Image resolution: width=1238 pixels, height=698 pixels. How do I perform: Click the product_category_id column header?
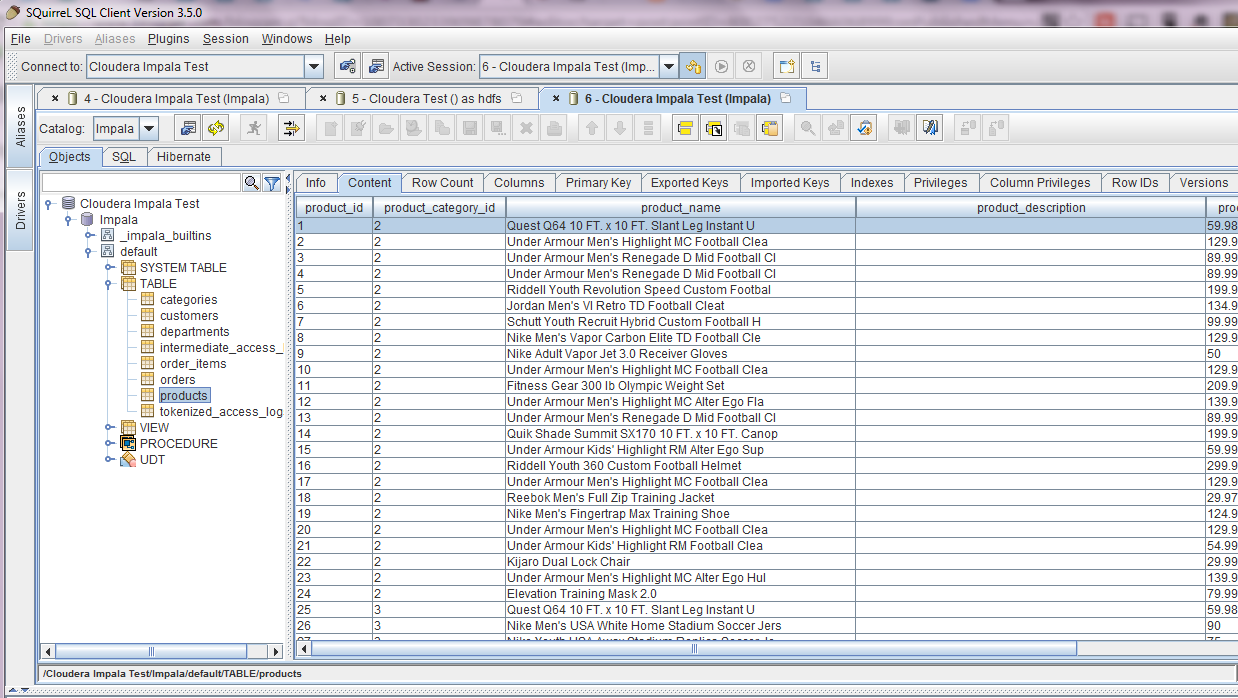pos(439,208)
